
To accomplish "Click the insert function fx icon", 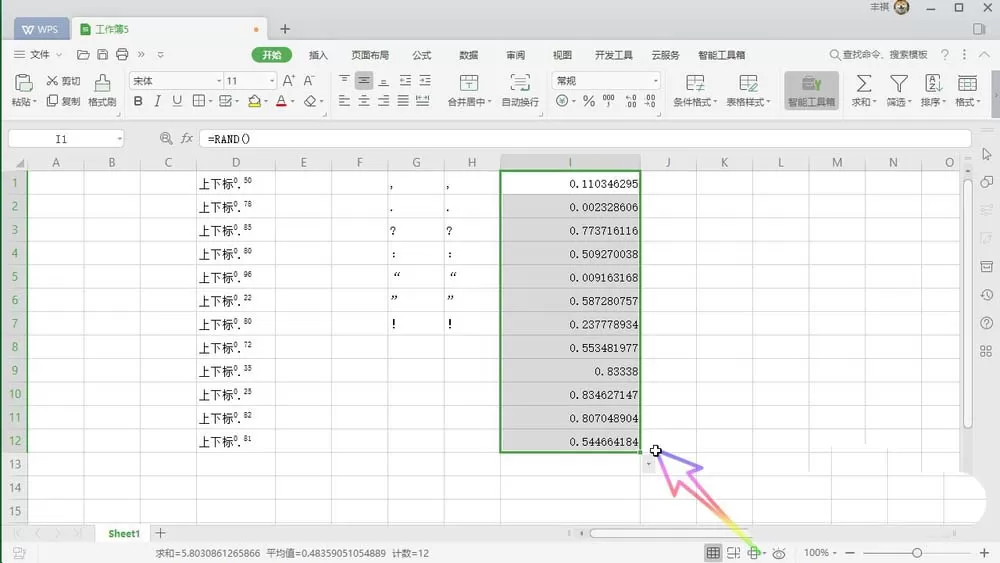I will 187,138.
